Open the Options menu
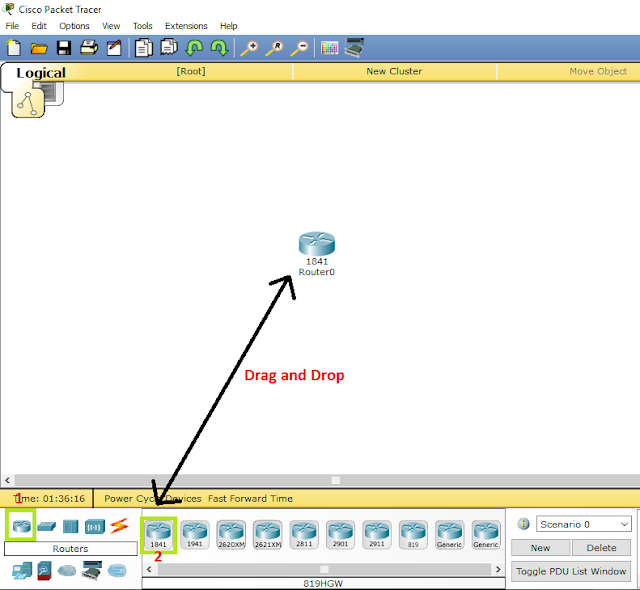The width and height of the screenshot is (640, 590). (74, 26)
